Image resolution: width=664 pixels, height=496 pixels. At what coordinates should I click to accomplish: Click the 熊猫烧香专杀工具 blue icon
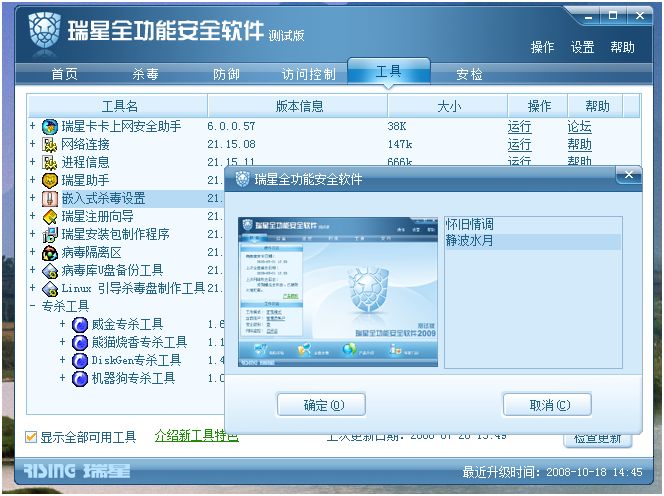80,343
